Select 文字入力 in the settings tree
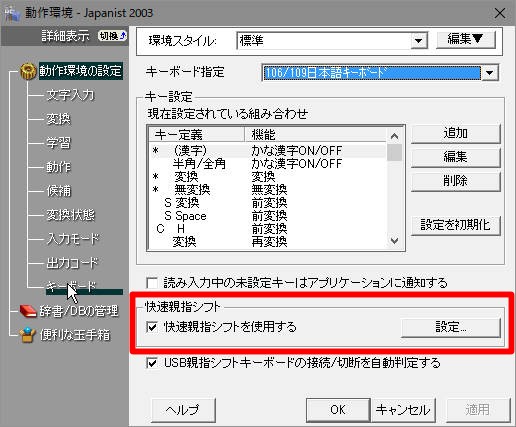The width and height of the screenshot is (516, 427). coord(70,95)
